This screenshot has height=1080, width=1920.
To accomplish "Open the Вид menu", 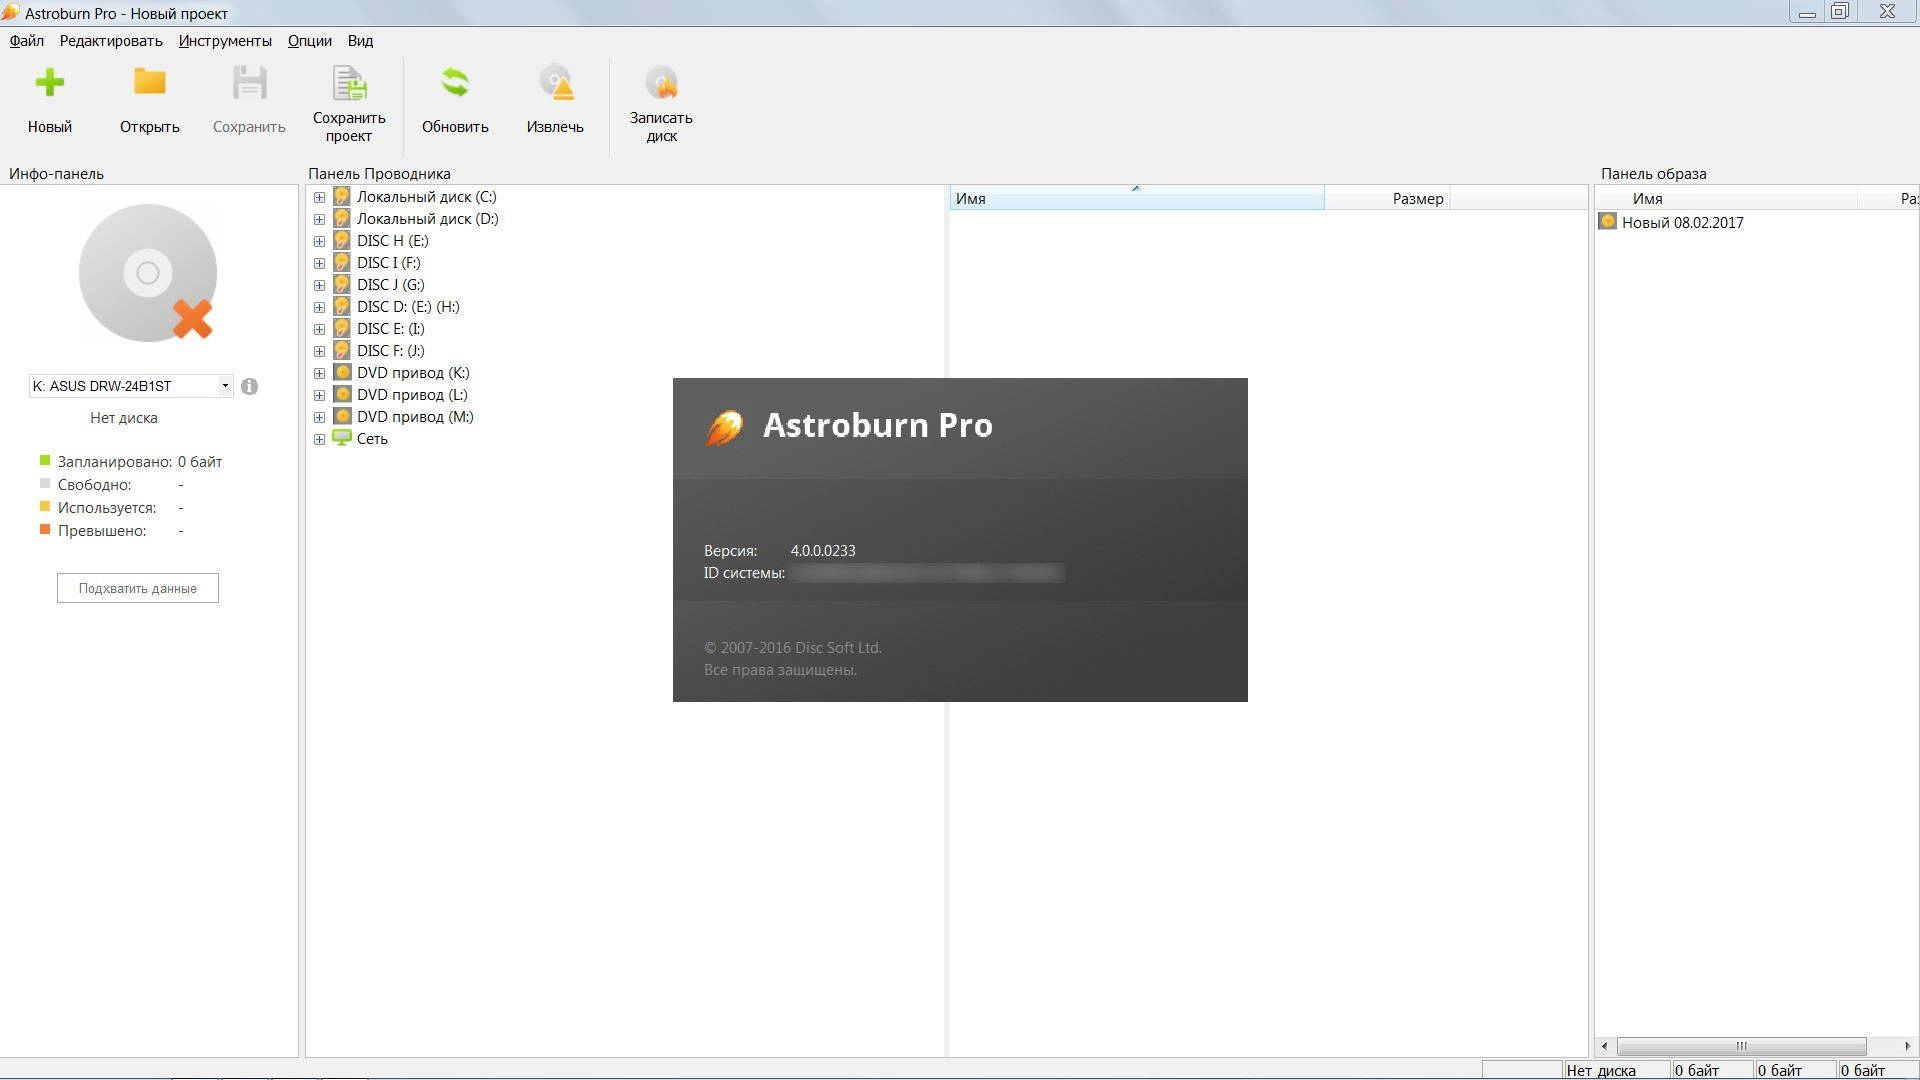I will [x=360, y=41].
